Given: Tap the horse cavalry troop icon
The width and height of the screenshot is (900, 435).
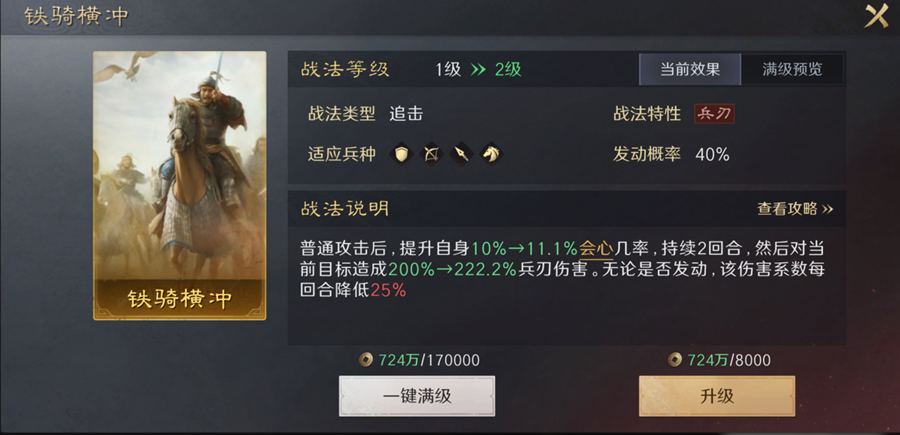Looking at the screenshot, I should pyautogui.click(x=491, y=154).
